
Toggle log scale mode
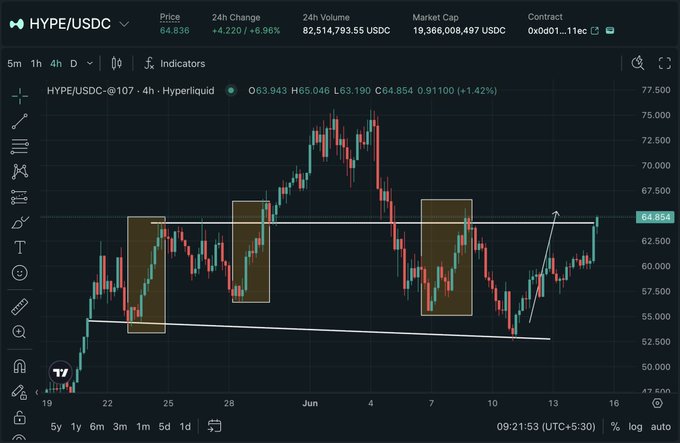[x=635, y=427]
